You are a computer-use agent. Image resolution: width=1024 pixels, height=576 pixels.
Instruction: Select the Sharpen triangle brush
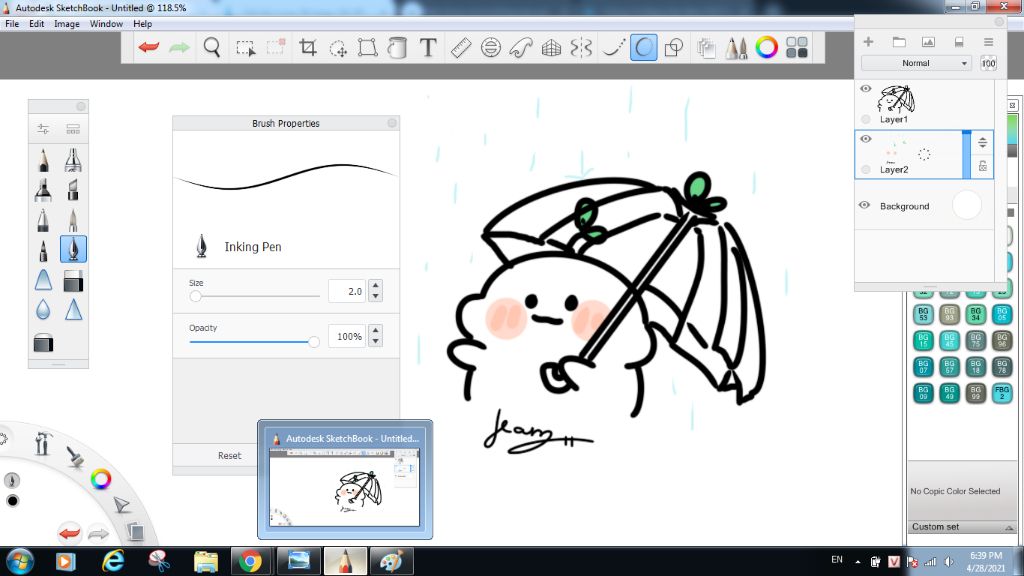73,310
